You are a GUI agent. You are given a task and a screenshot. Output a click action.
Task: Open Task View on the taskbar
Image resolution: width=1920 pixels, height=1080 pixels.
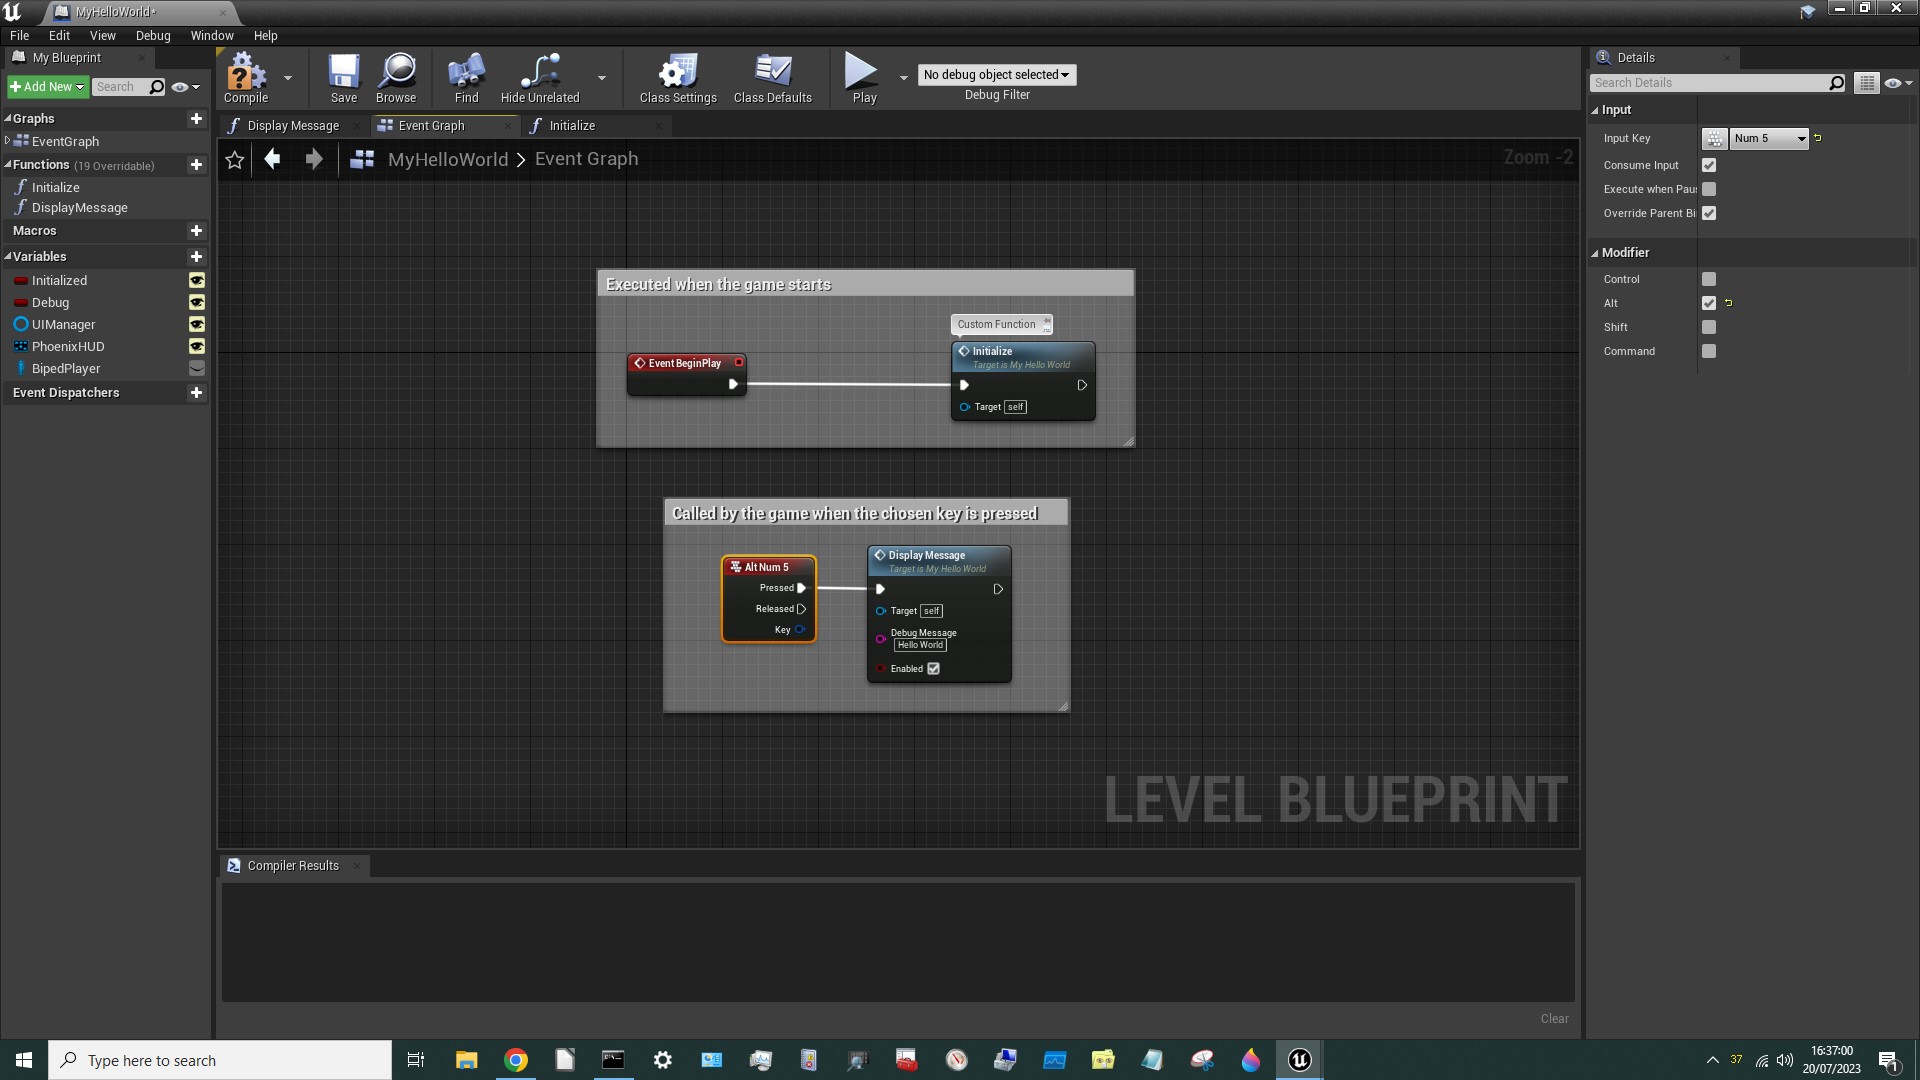tap(416, 1060)
